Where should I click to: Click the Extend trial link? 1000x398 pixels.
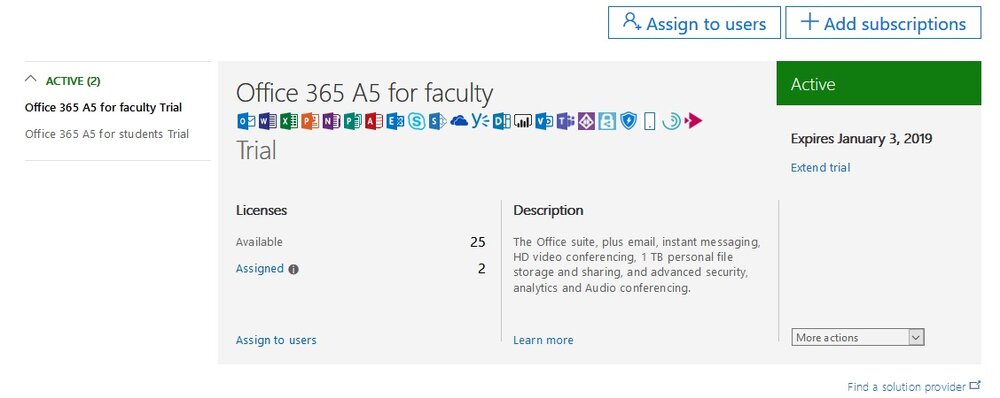820,168
